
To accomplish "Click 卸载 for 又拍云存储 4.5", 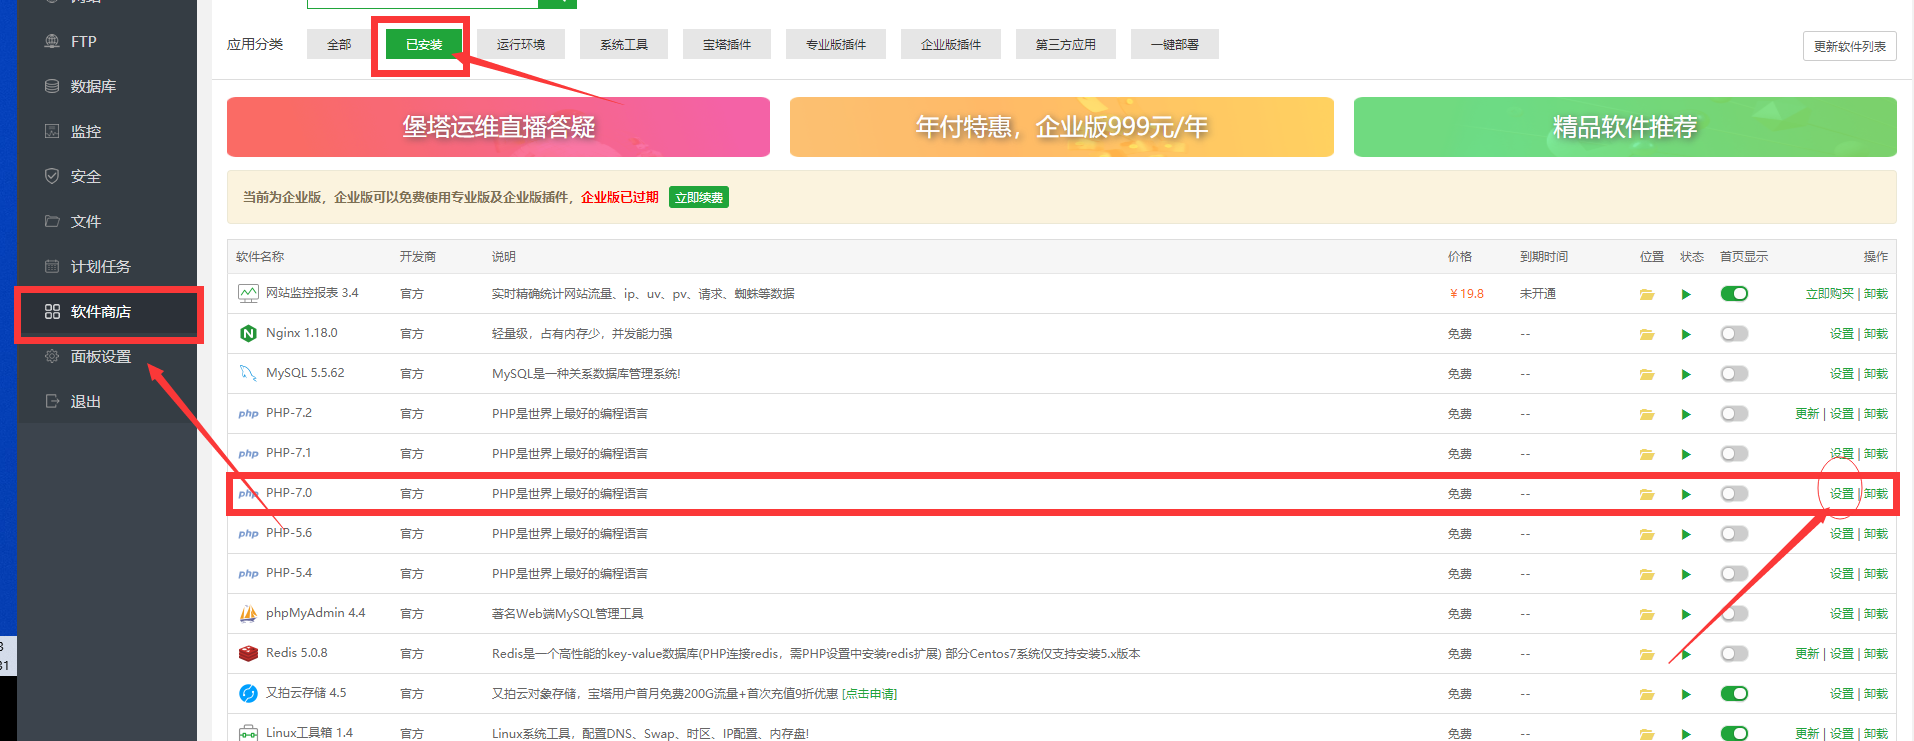I will 1876,693.
